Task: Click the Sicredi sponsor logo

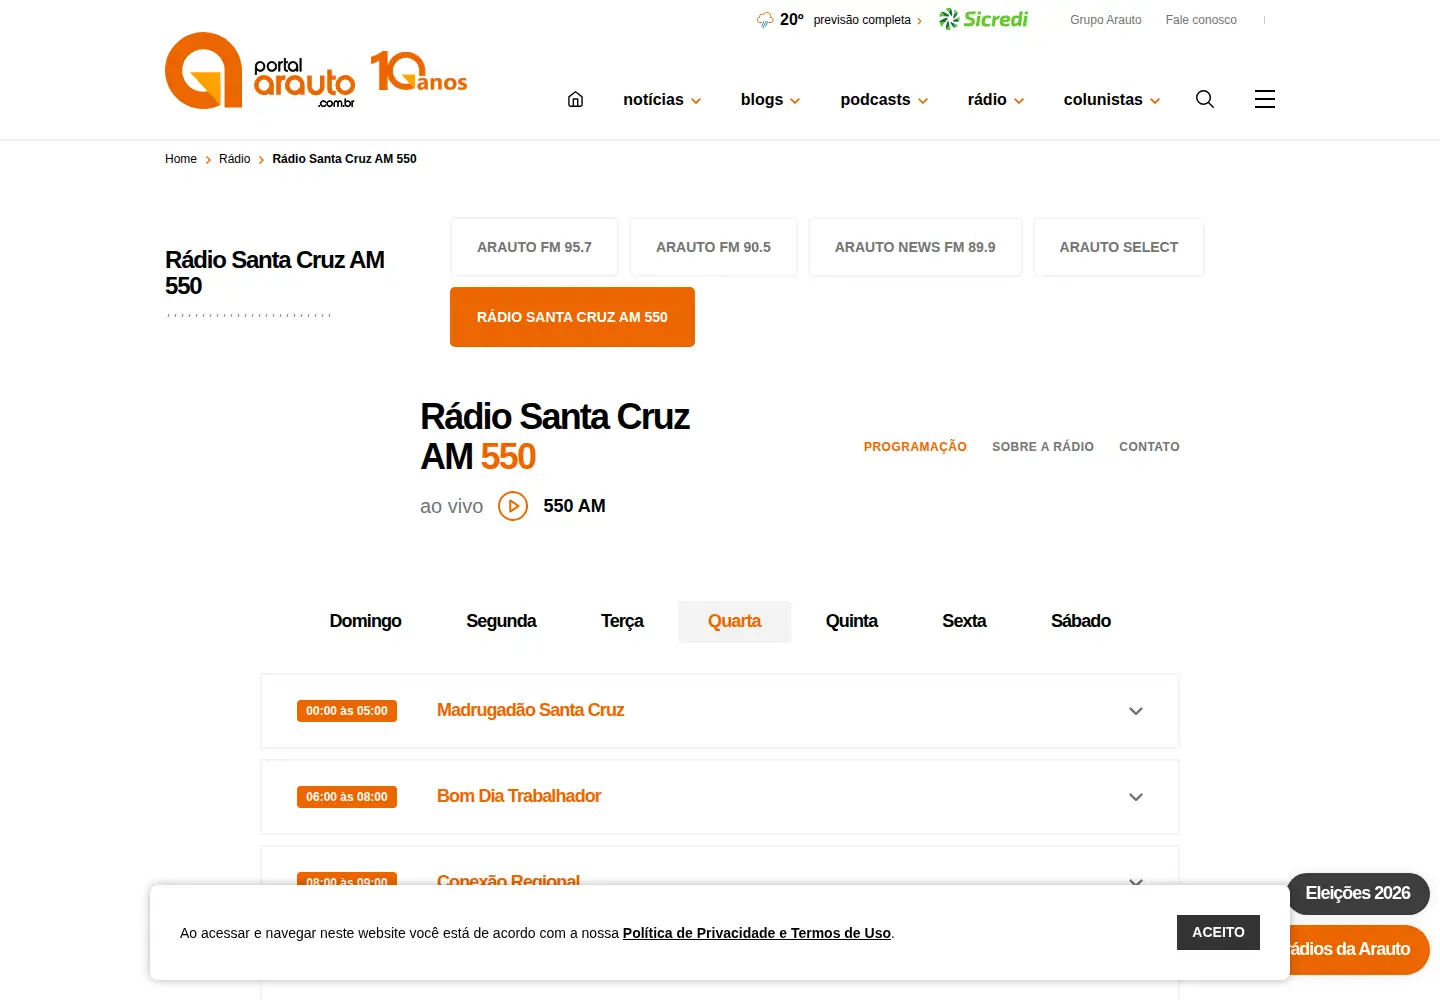Action: 983,19
